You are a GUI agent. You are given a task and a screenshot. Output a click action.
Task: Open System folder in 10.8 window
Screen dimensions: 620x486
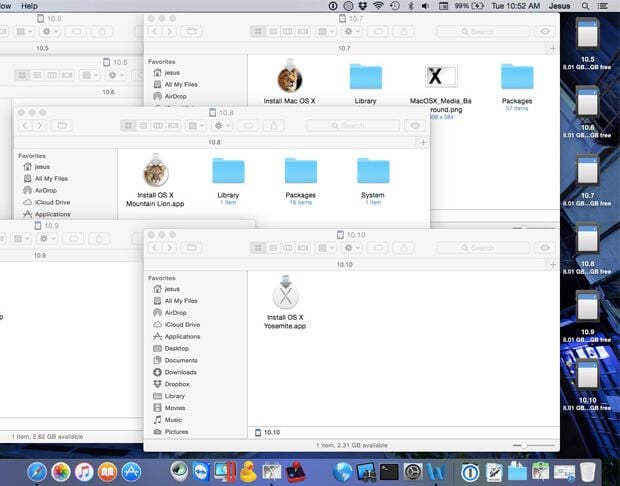click(373, 171)
